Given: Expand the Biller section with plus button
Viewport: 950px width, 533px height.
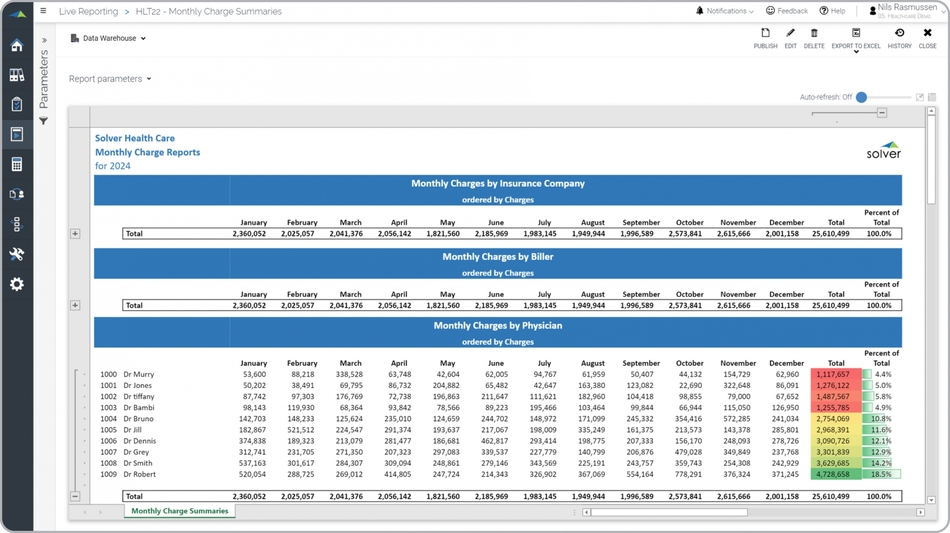Looking at the screenshot, I should click(75, 305).
